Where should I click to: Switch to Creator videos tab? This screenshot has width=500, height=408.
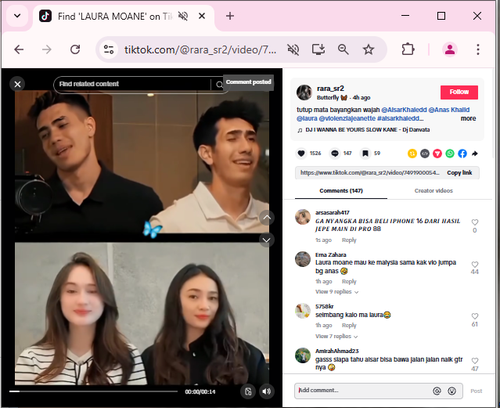pos(433,191)
